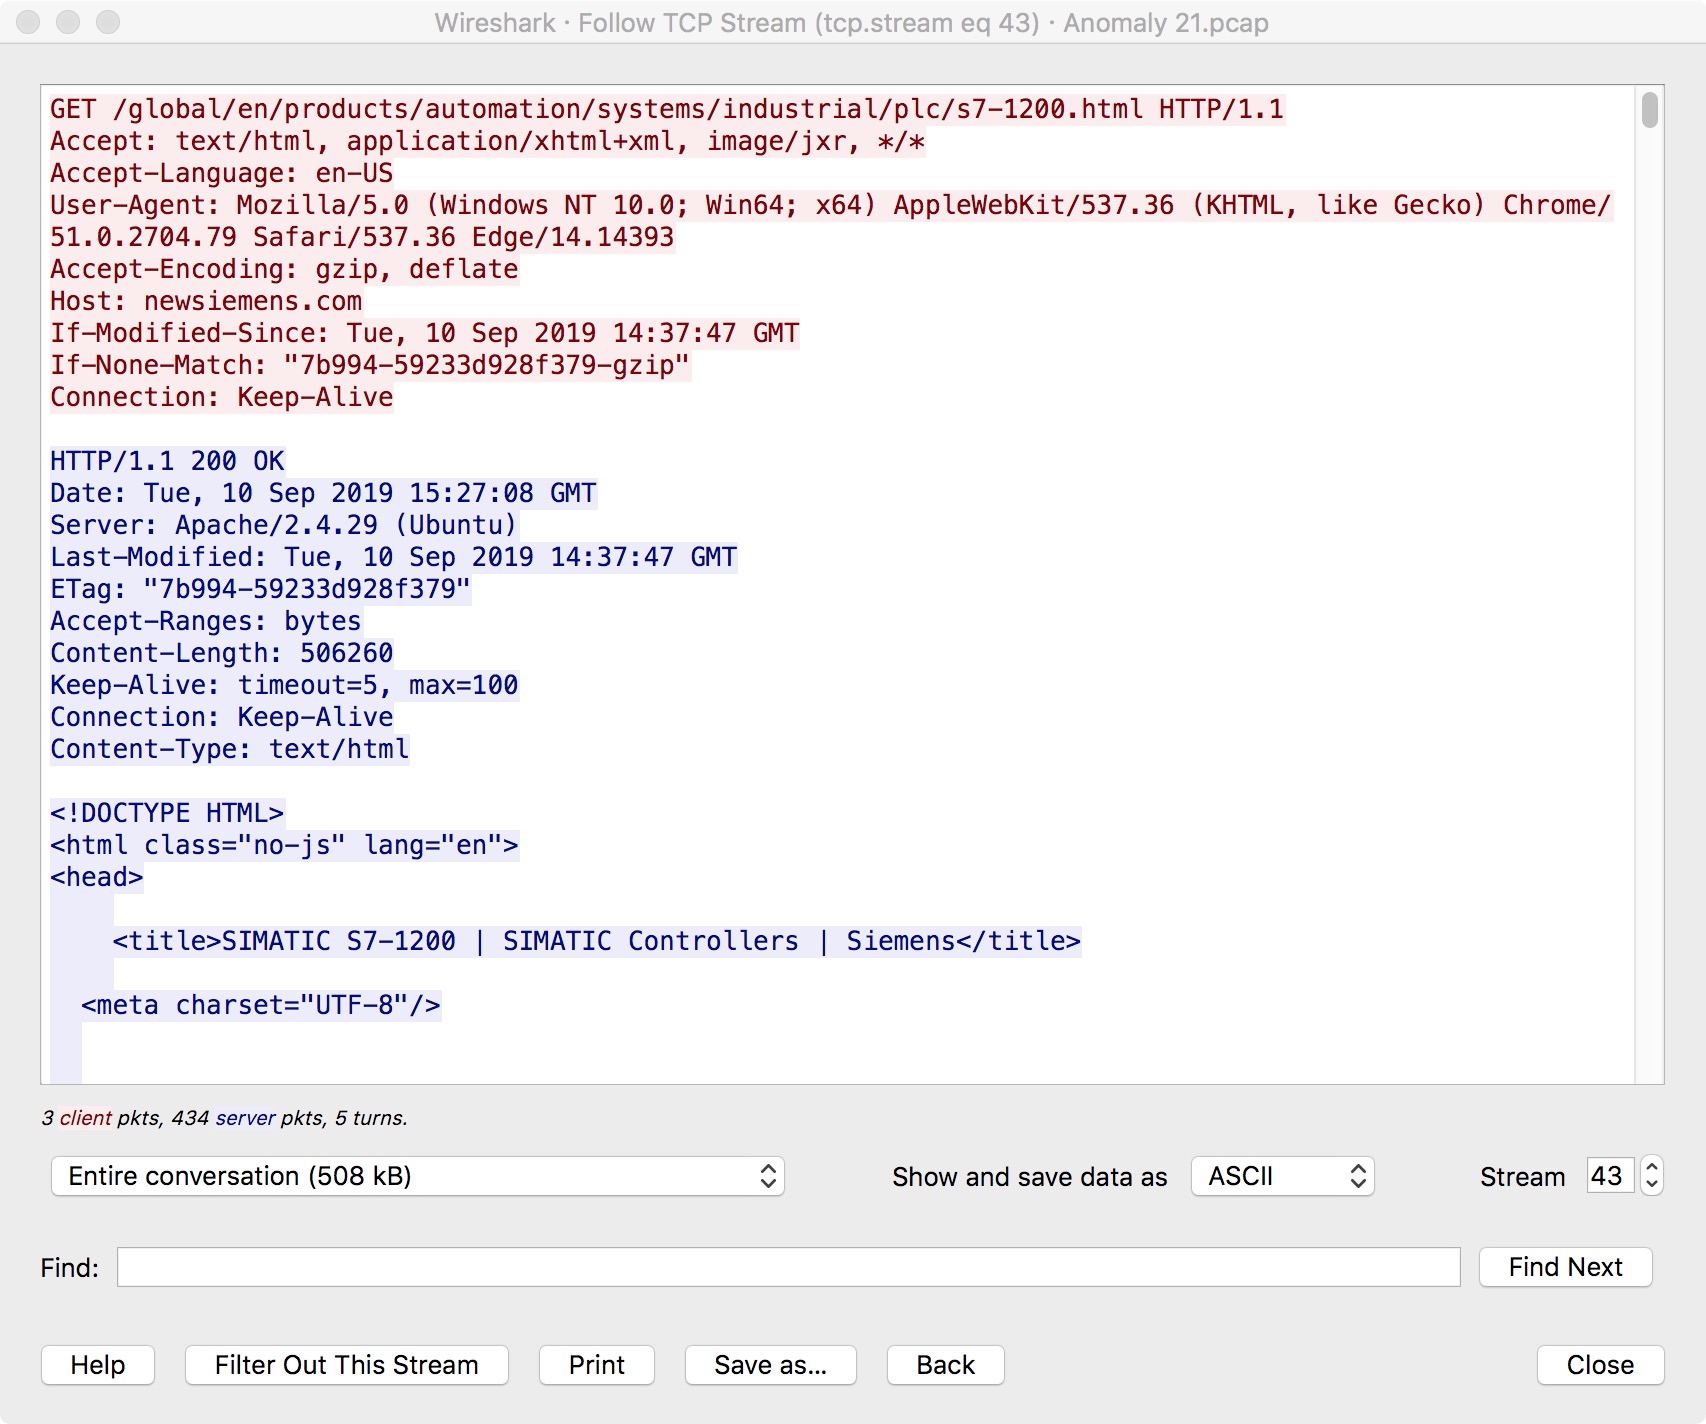Click the '<!DOCTYPE HTML>' line
The width and height of the screenshot is (1706, 1424).
[168, 813]
